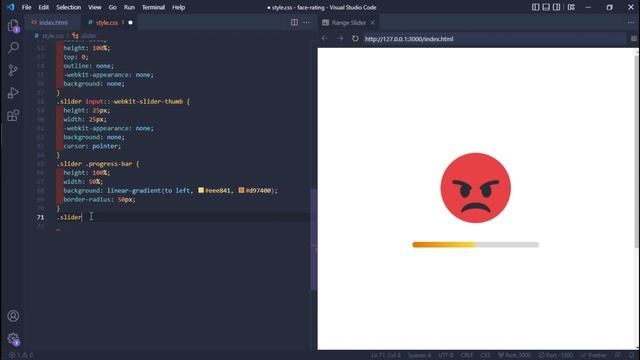Open editor More Actions ellipsis

tap(307, 22)
